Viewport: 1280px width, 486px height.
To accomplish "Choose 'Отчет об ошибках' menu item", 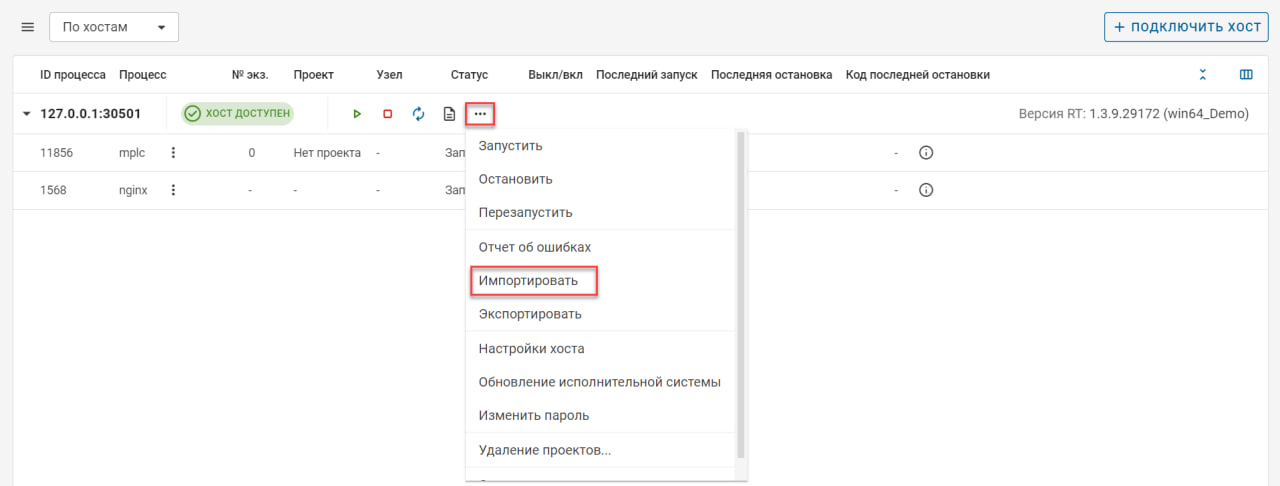I will pyautogui.click(x=601, y=247).
